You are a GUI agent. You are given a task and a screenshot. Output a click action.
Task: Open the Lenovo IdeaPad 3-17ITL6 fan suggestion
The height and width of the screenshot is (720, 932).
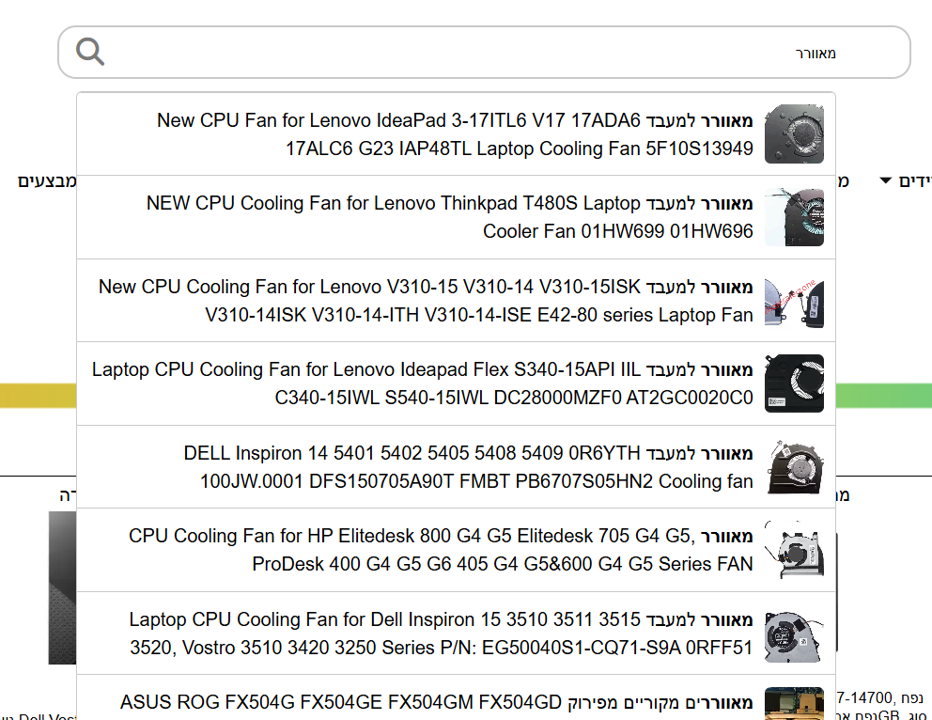[456, 134]
